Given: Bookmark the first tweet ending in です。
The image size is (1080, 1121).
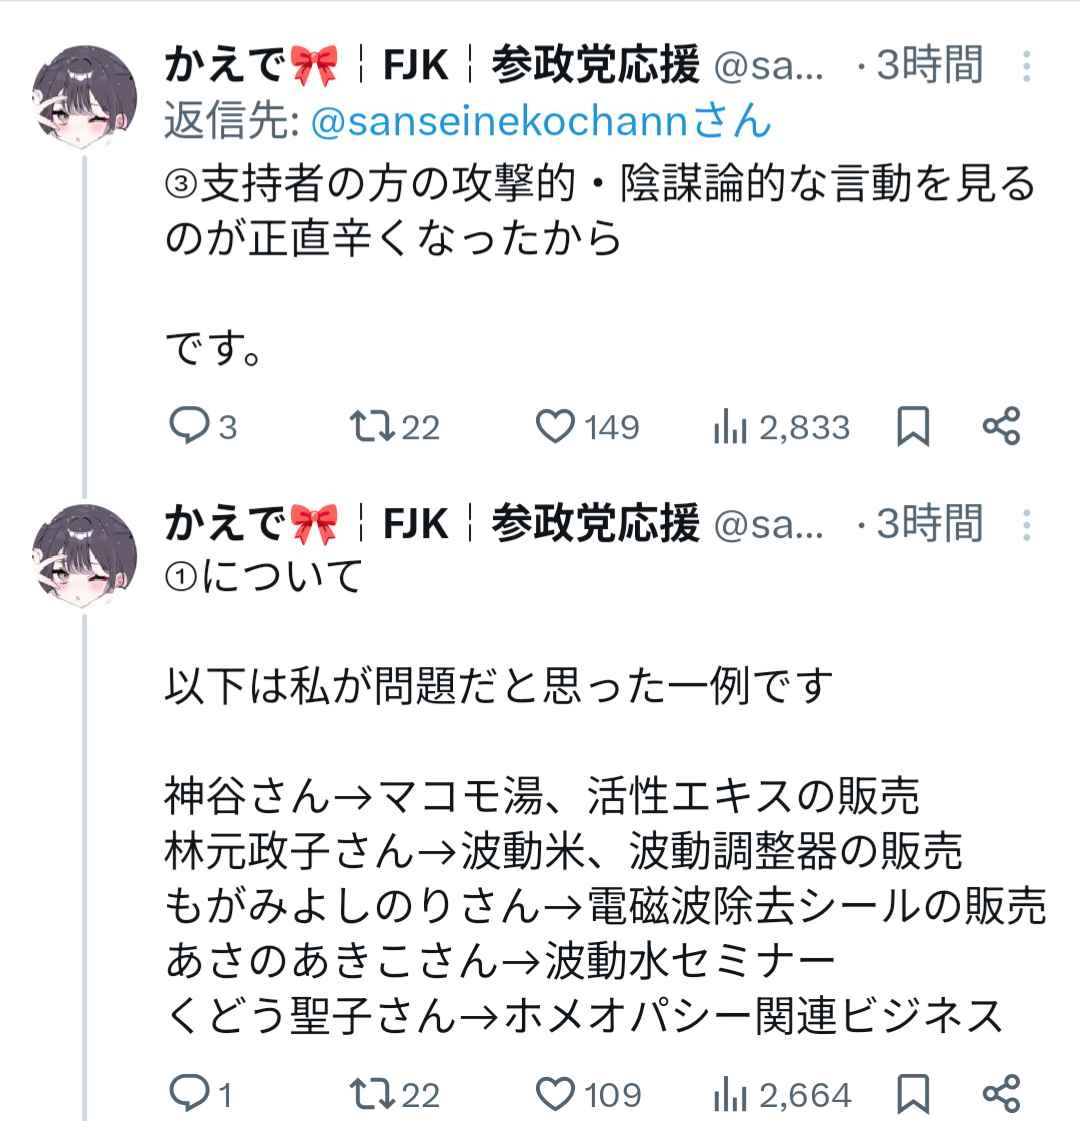Looking at the screenshot, I should click(x=913, y=427).
